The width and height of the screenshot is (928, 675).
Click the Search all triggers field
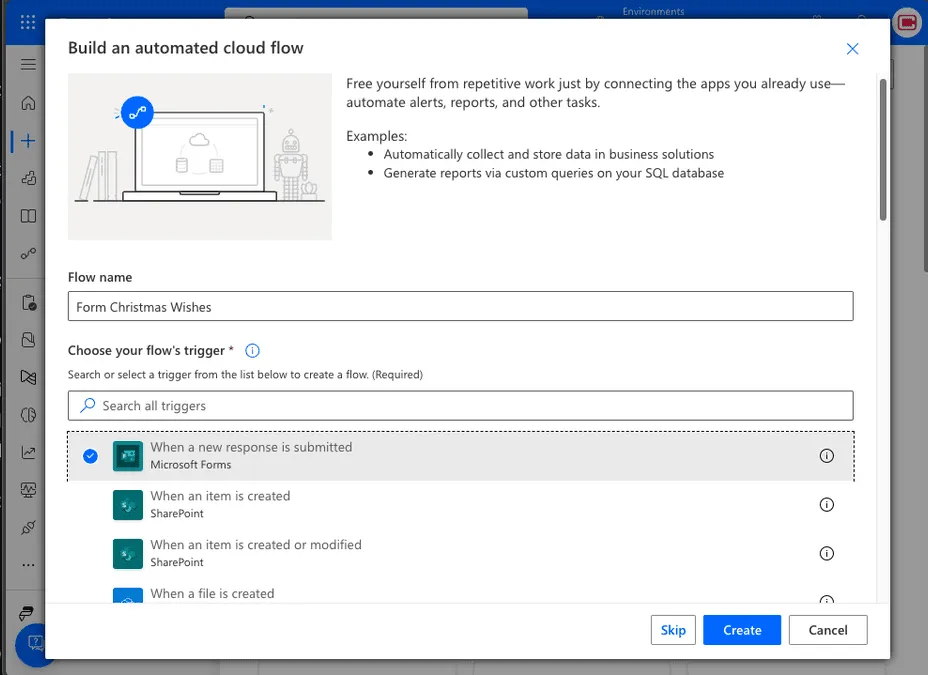tap(460, 406)
